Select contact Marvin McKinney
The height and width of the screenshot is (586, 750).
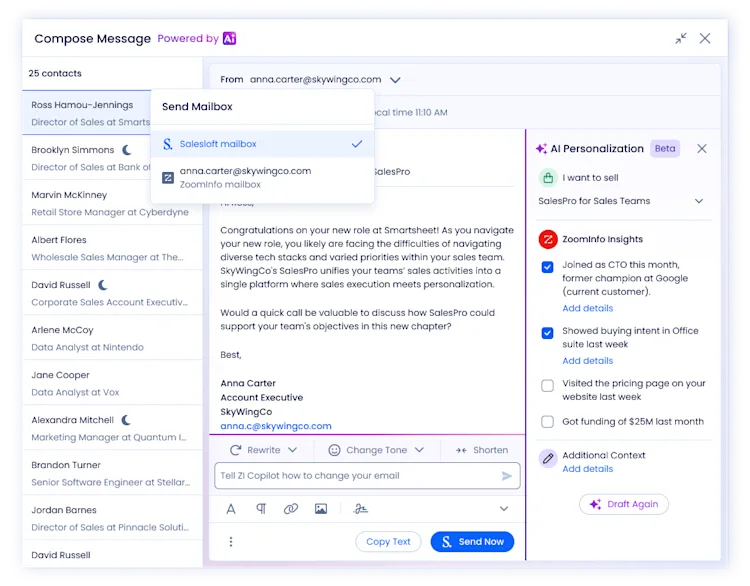[x=112, y=203]
